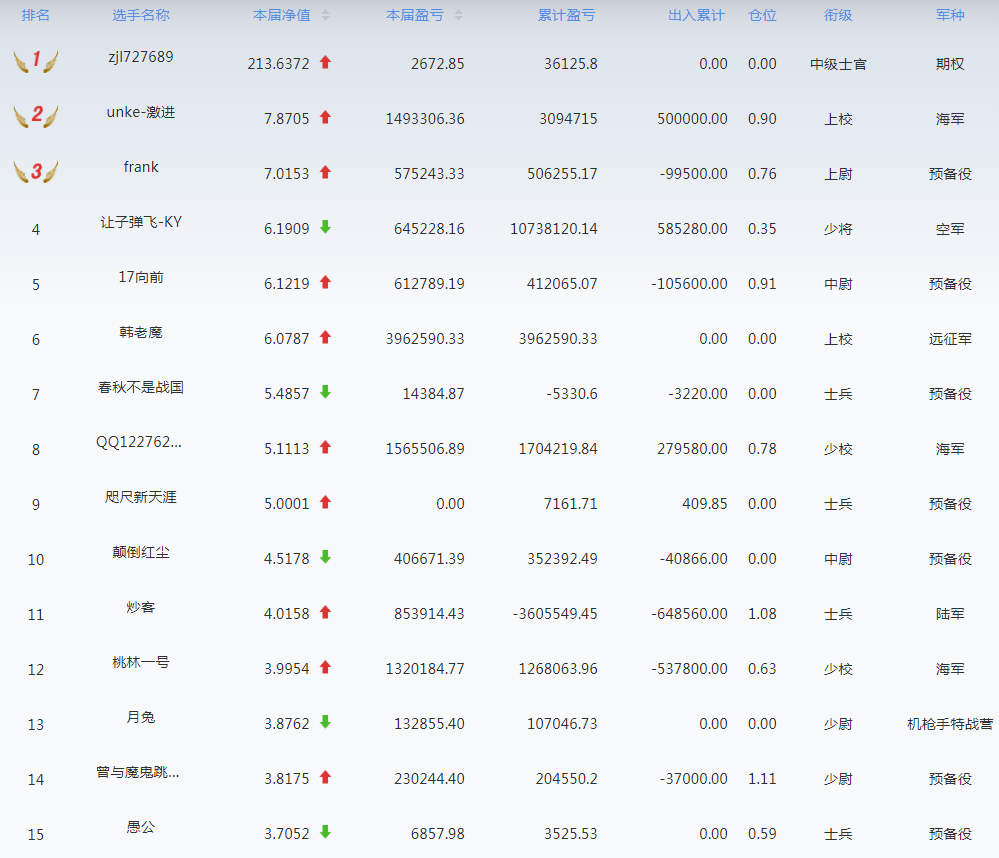The width and height of the screenshot is (999, 858).
Task: Click the rank number 15
Action: [x=36, y=834]
